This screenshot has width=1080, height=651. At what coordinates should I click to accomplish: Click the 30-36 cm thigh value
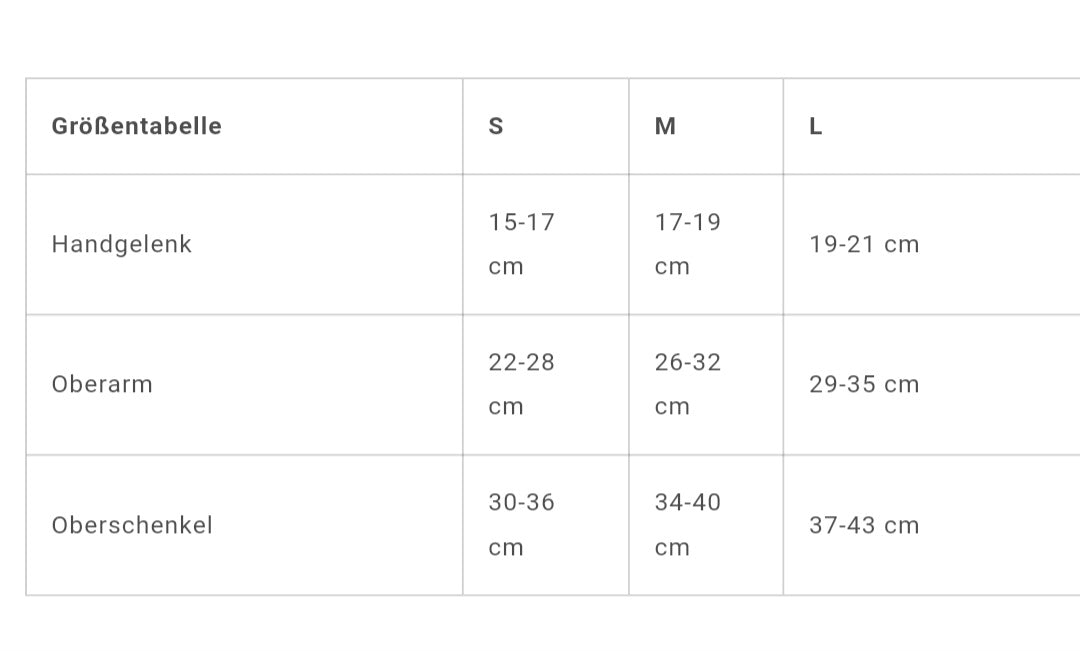coord(521,525)
